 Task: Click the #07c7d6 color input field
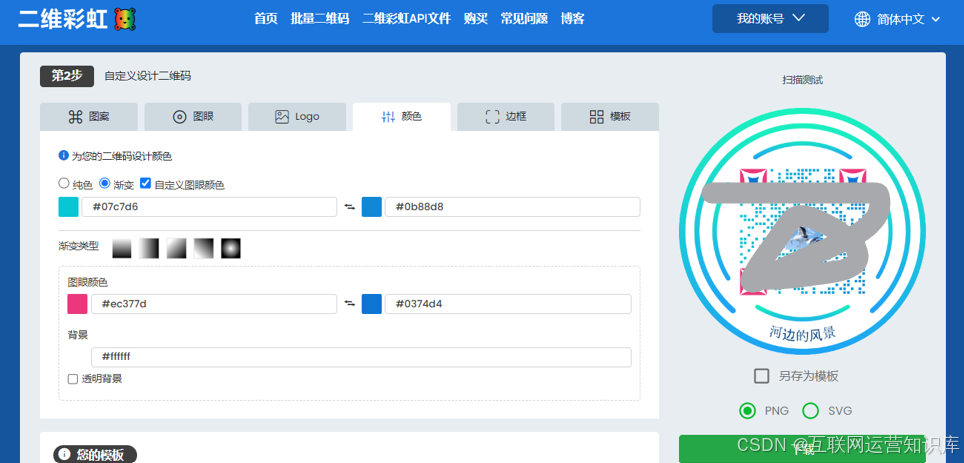pyautogui.click(x=209, y=207)
